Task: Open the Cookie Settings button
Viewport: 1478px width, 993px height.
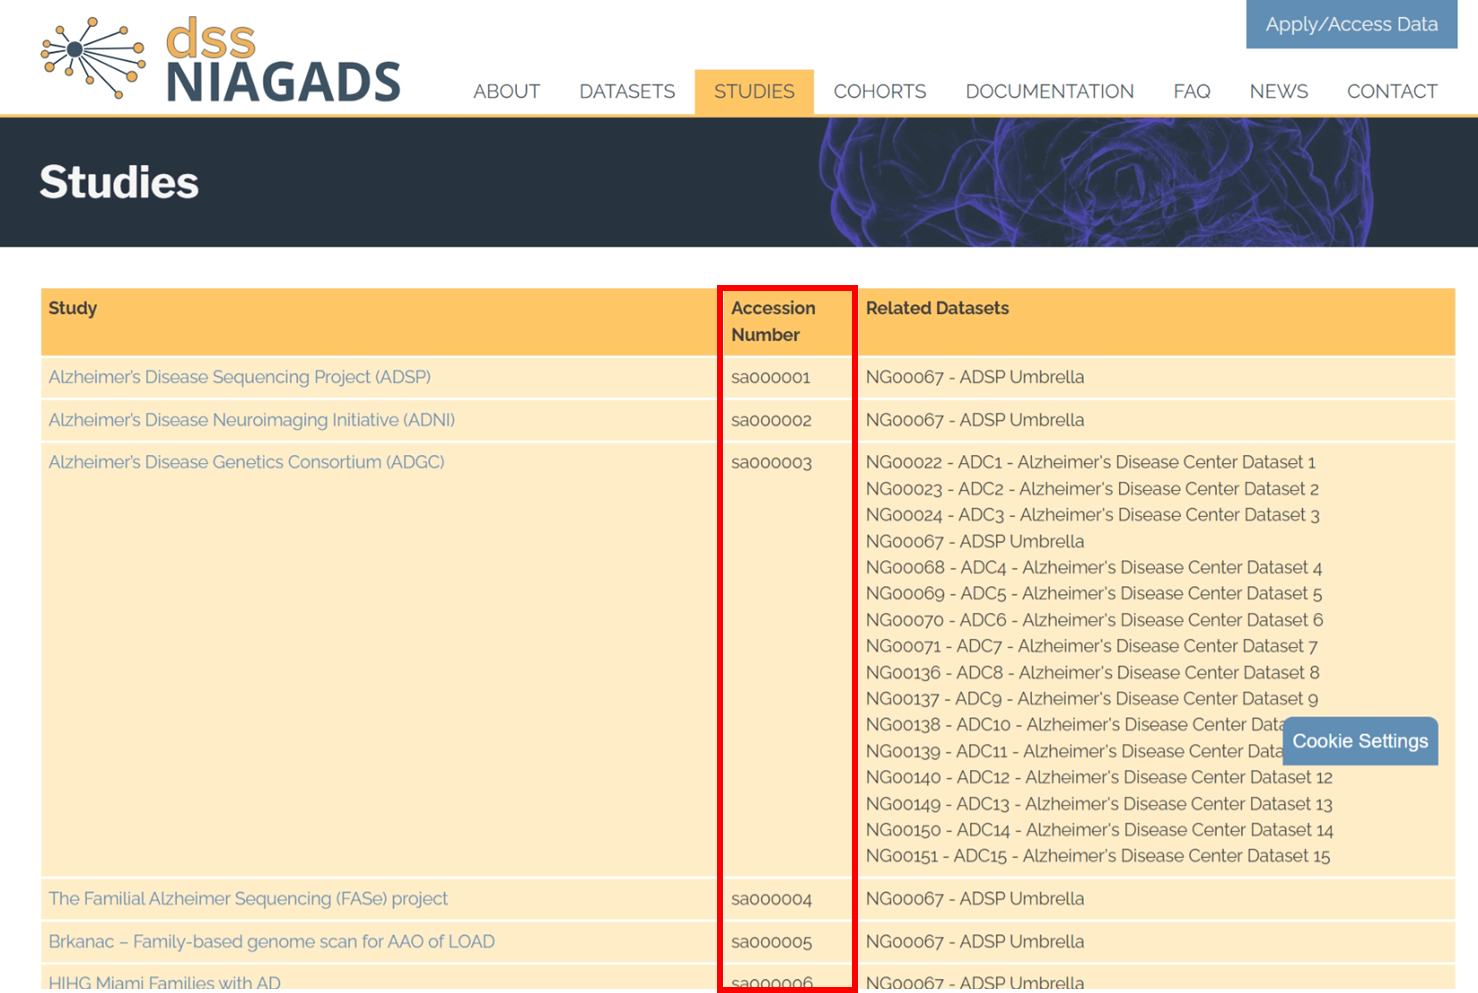Action: (1360, 741)
